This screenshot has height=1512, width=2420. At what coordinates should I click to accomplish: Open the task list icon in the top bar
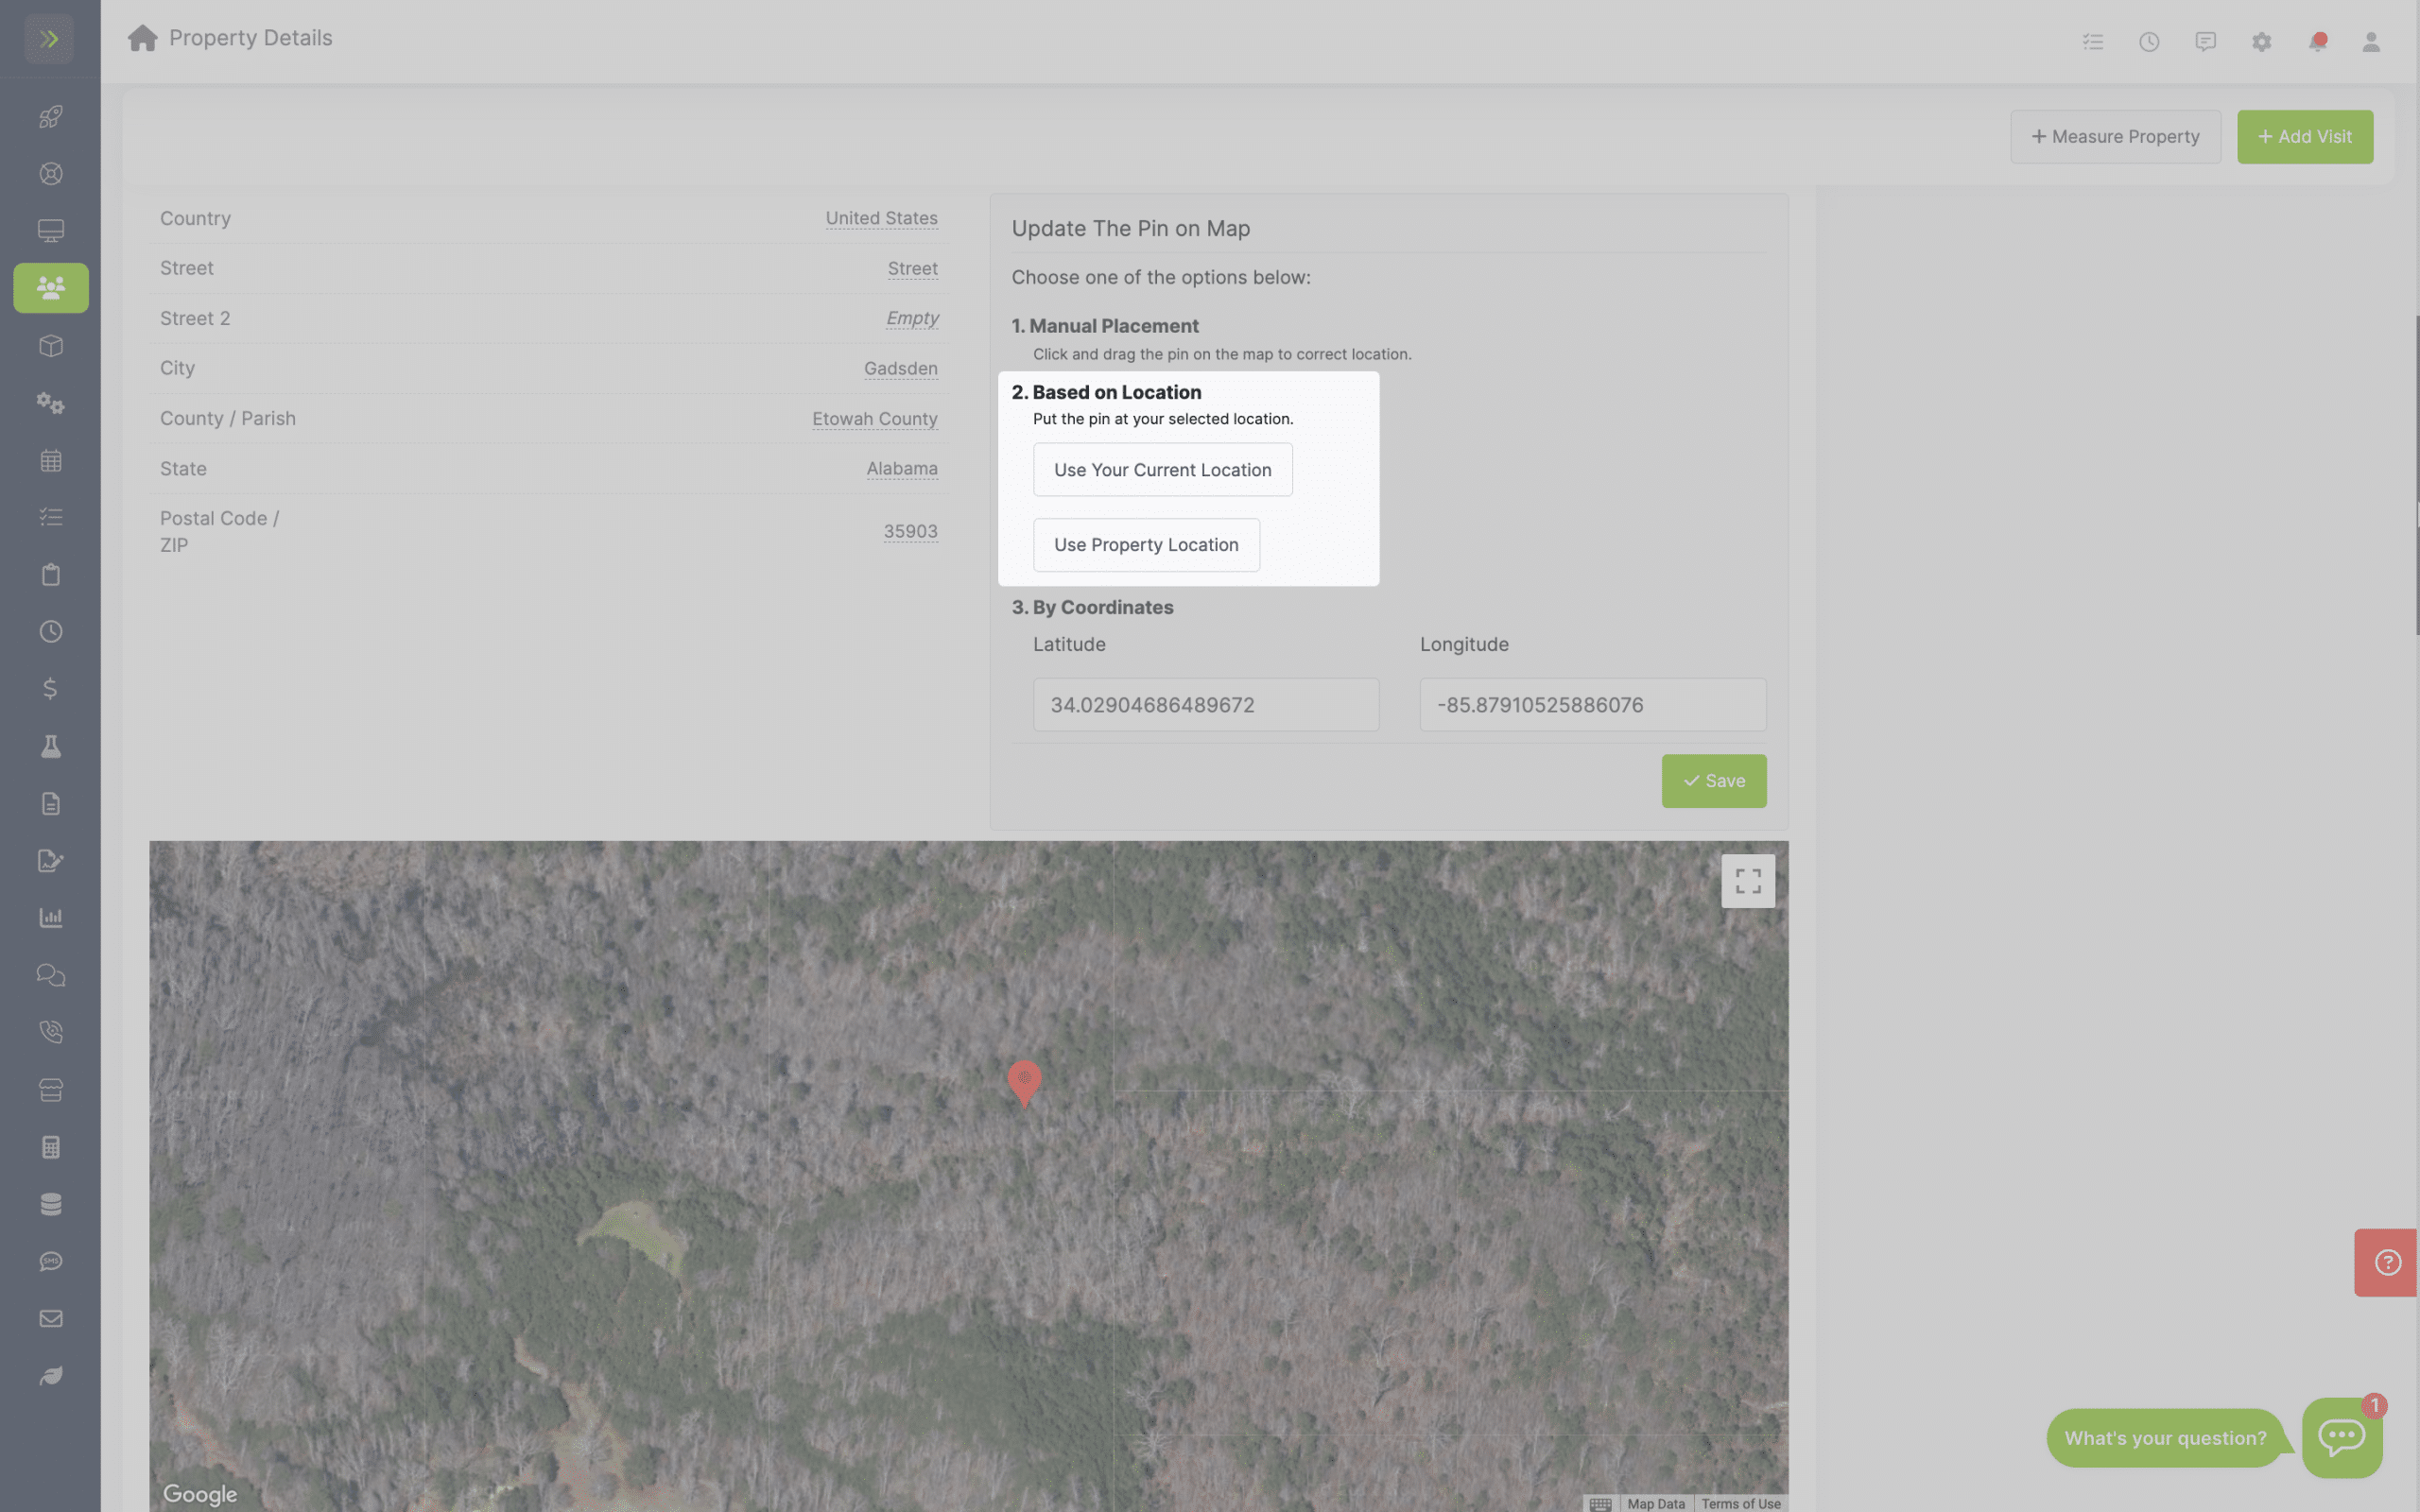click(2093, 42)
